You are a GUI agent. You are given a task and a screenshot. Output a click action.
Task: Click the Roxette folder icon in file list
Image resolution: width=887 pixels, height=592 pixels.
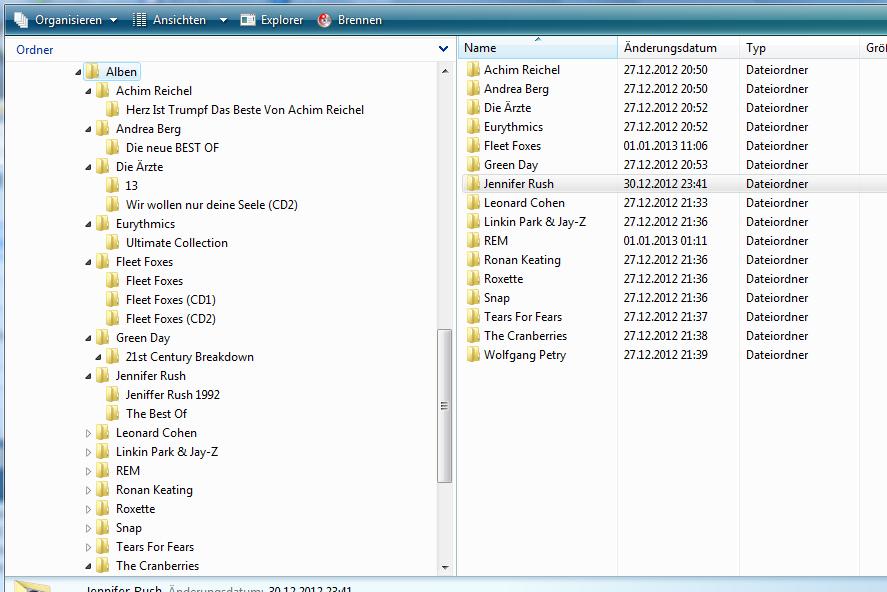coord(473,279)
